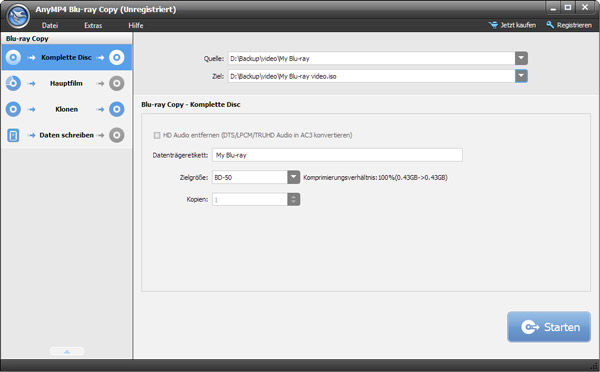Click the AnyMP4 application logo icon
The width and height of the screenshot is (600, 372).
point(18,16)
